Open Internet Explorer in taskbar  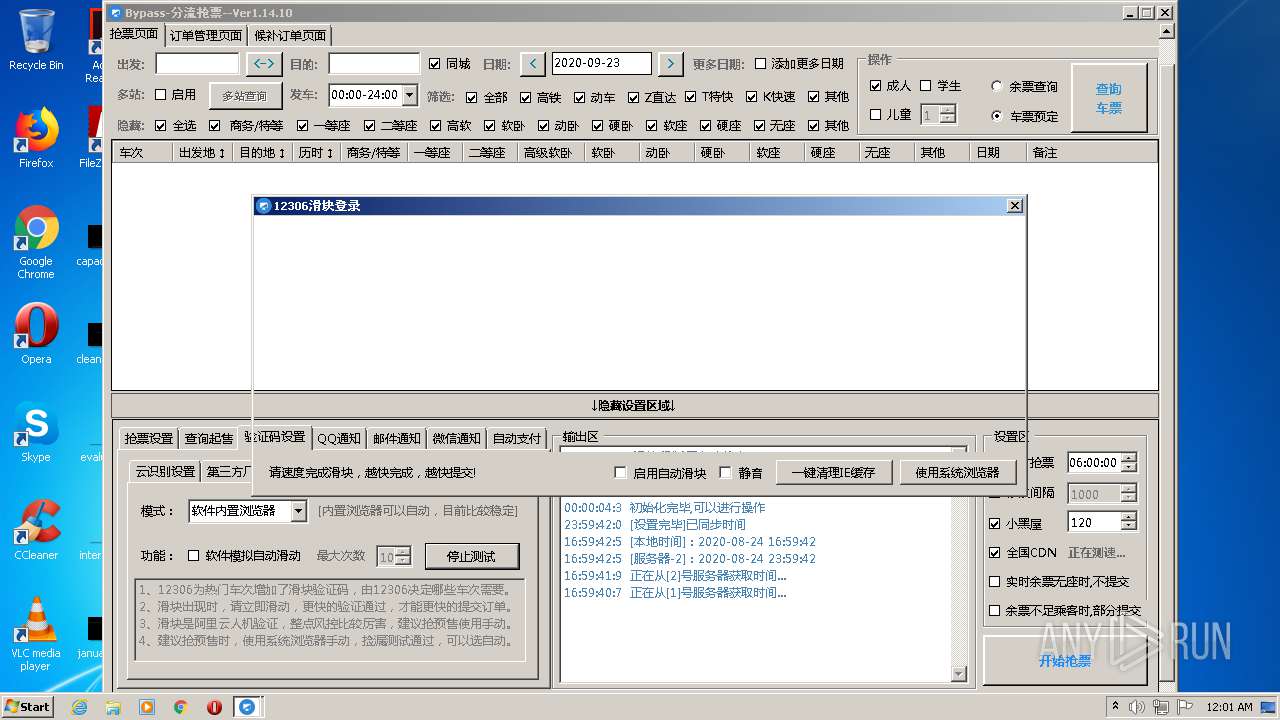point(80,707)
